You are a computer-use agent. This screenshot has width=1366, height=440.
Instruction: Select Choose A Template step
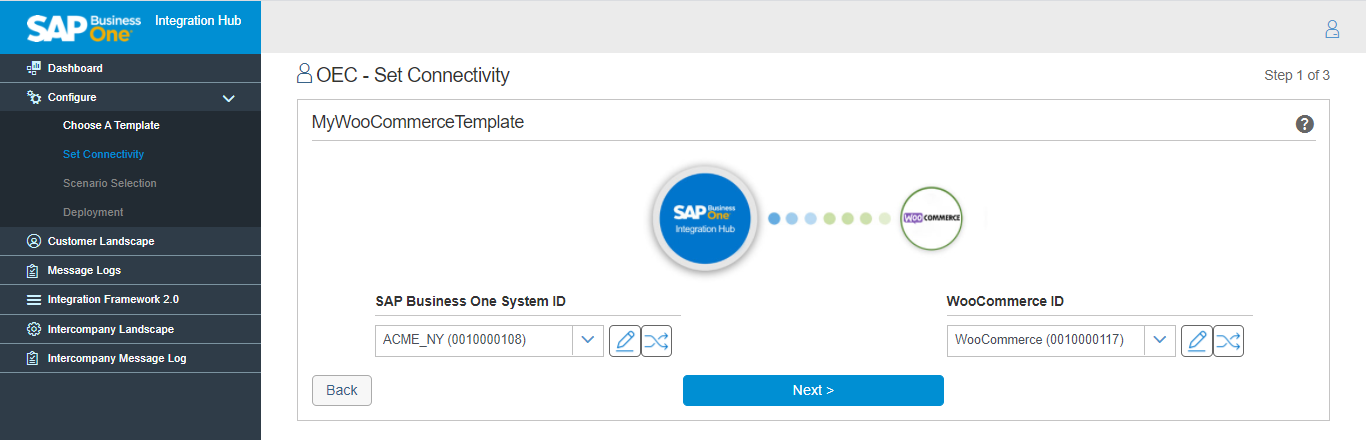pyautogui.click(x=111, y=125)
